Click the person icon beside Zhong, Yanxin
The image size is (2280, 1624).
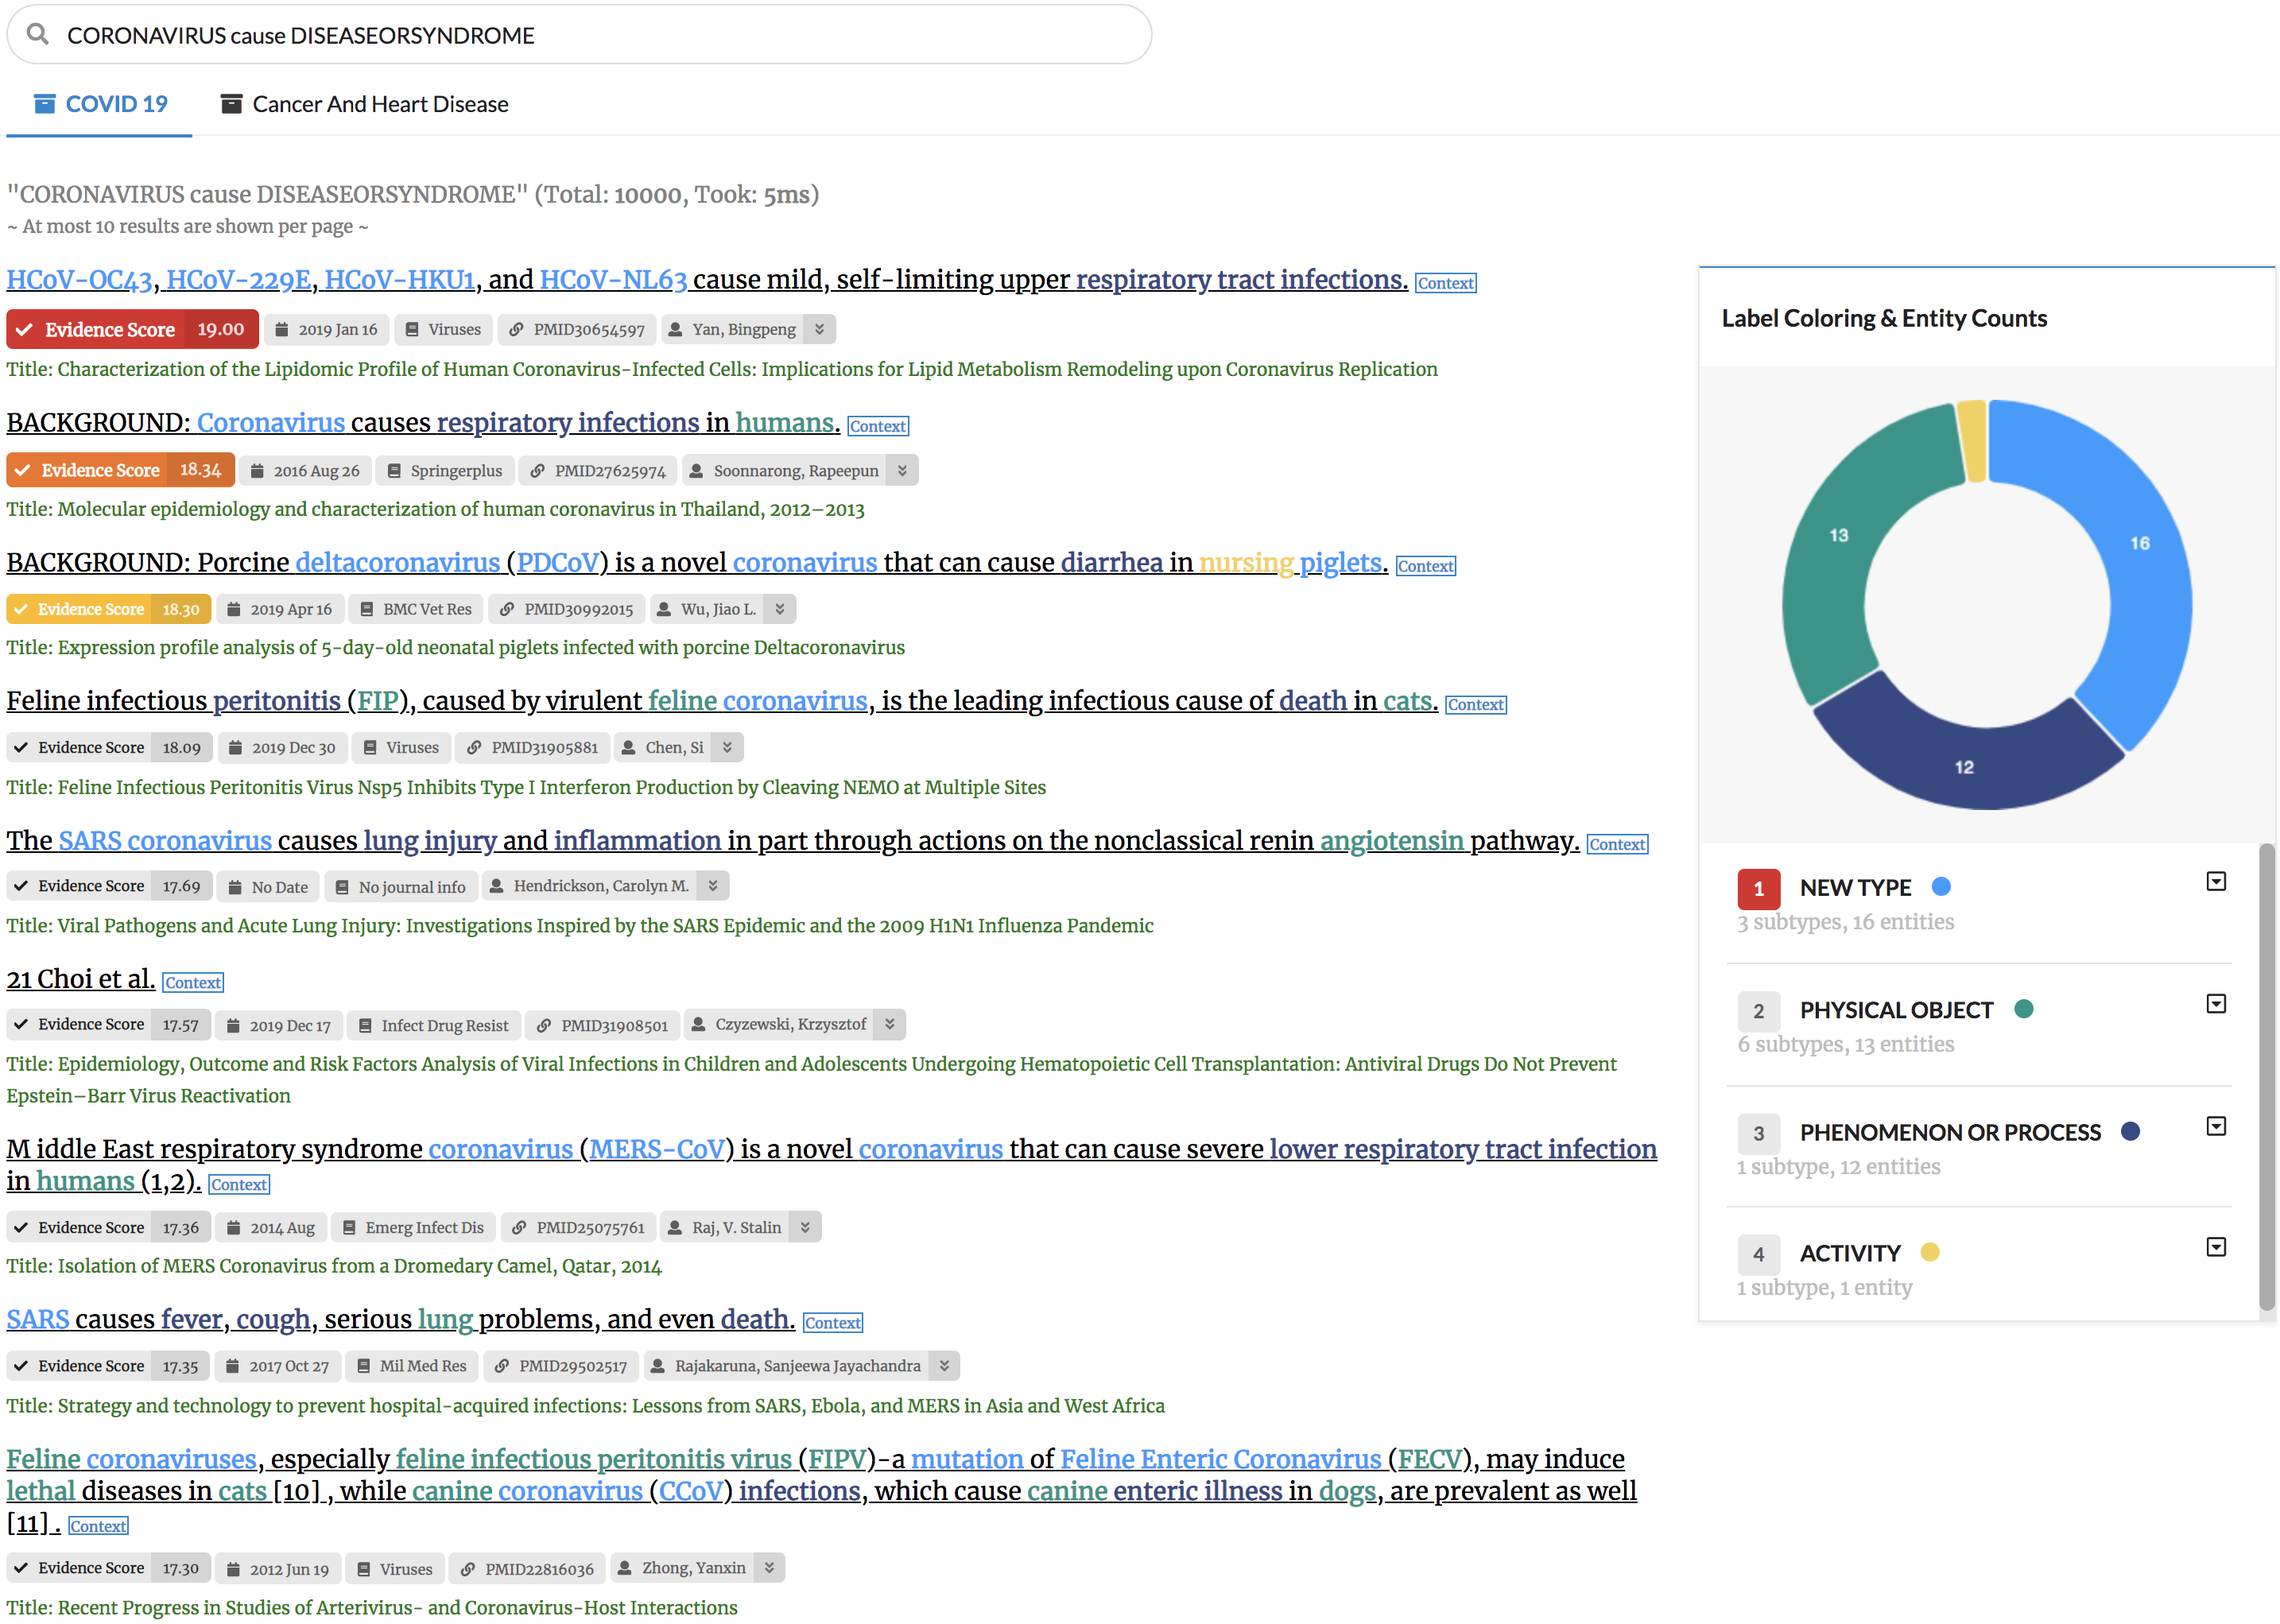pos(625,1568)
